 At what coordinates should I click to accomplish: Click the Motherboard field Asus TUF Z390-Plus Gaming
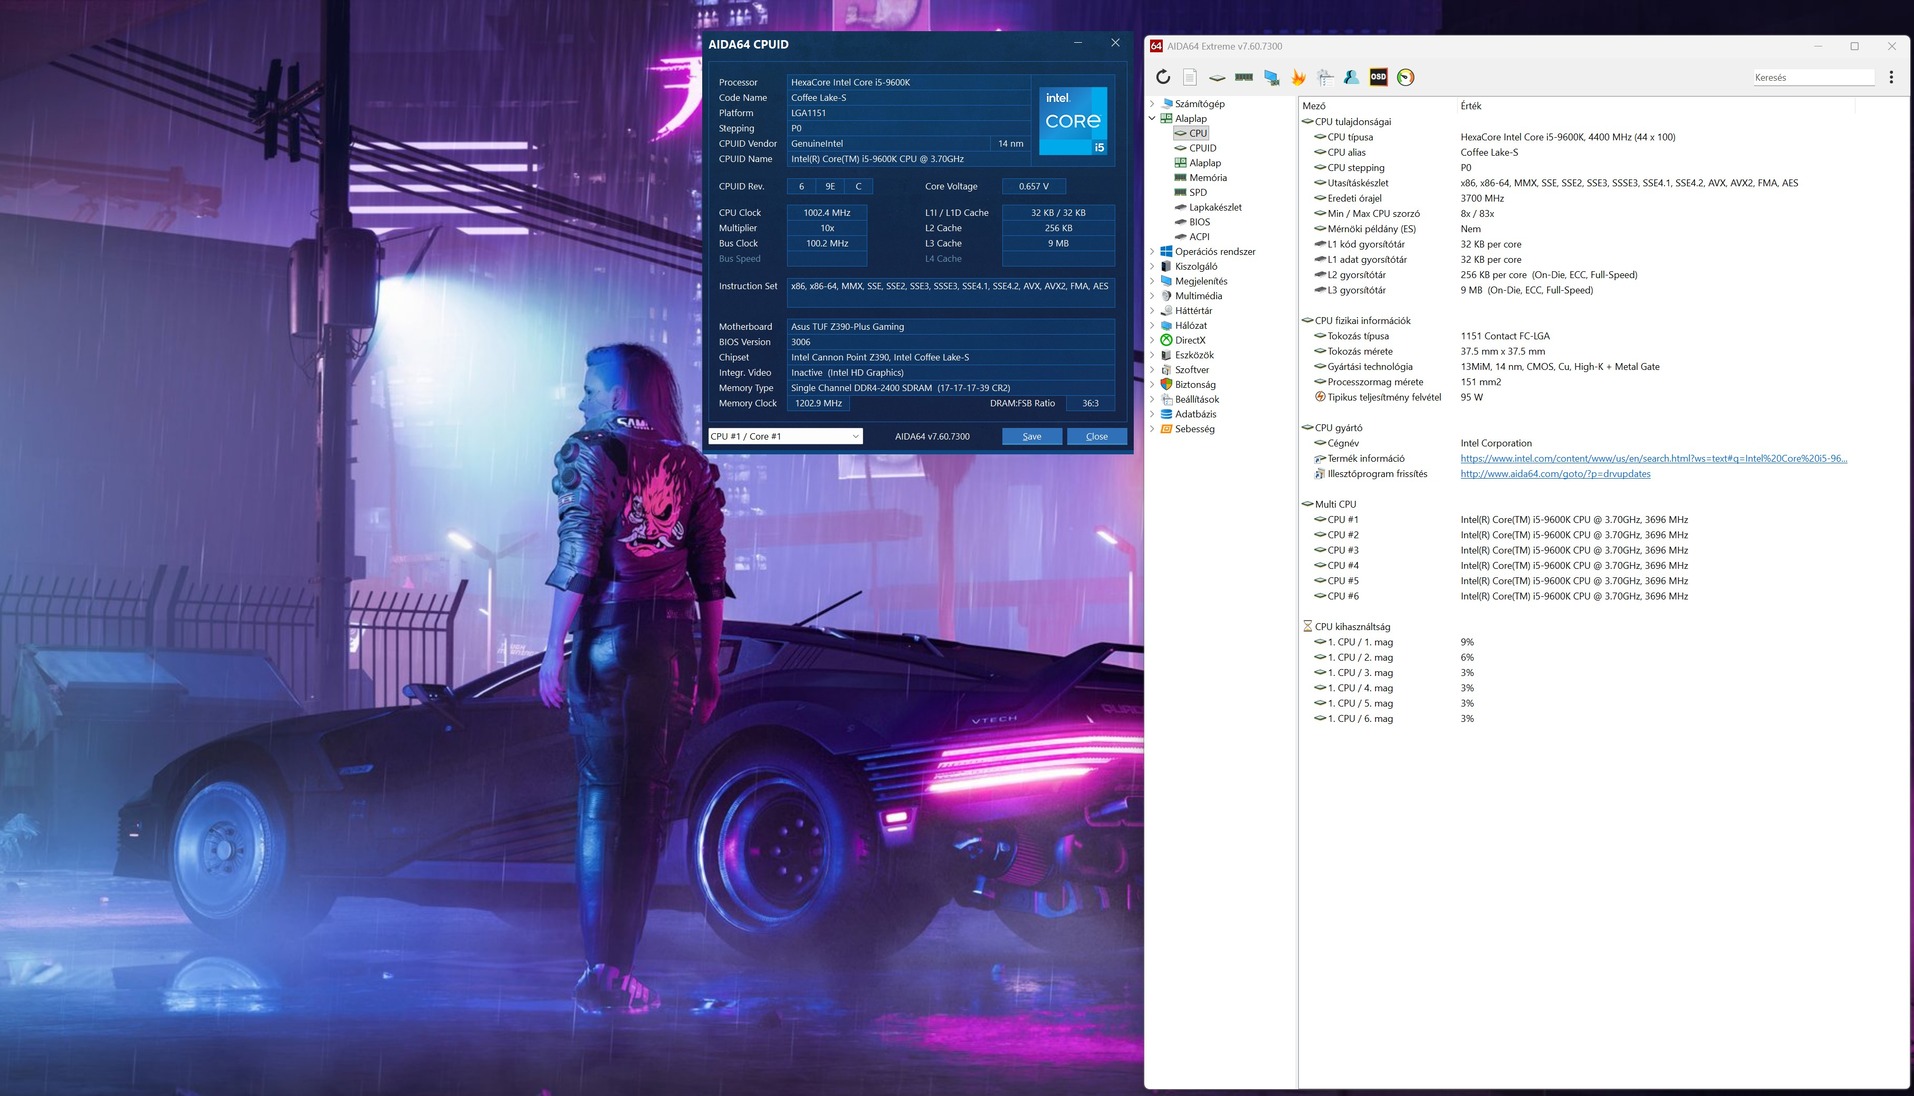(x=951, y=327)
